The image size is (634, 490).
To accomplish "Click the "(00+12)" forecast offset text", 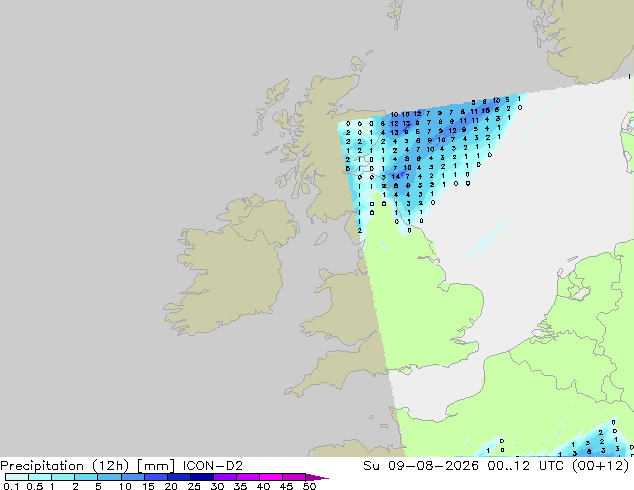I will tap(600, 466).
